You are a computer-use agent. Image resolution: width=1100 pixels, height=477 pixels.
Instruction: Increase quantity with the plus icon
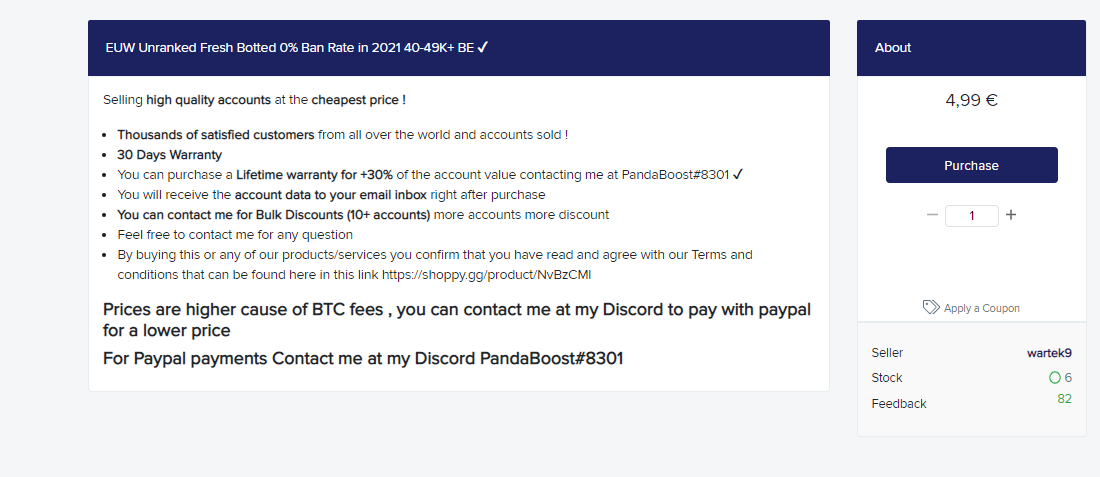1011,215
